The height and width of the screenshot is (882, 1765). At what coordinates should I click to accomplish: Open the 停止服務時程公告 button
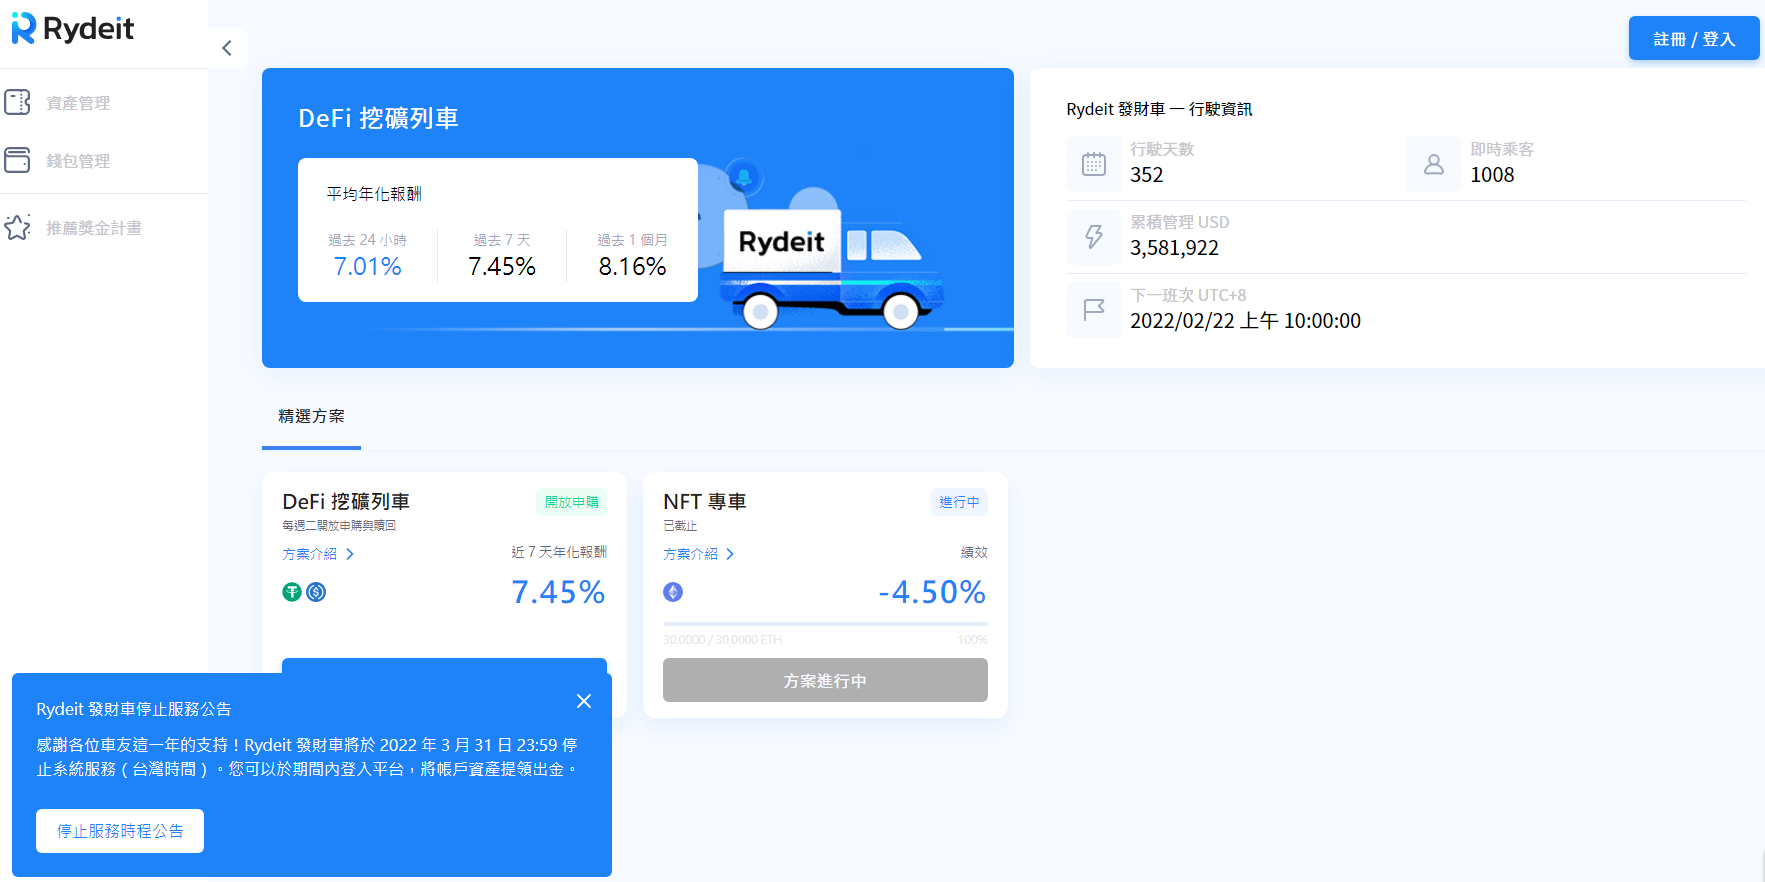[120, 831]
